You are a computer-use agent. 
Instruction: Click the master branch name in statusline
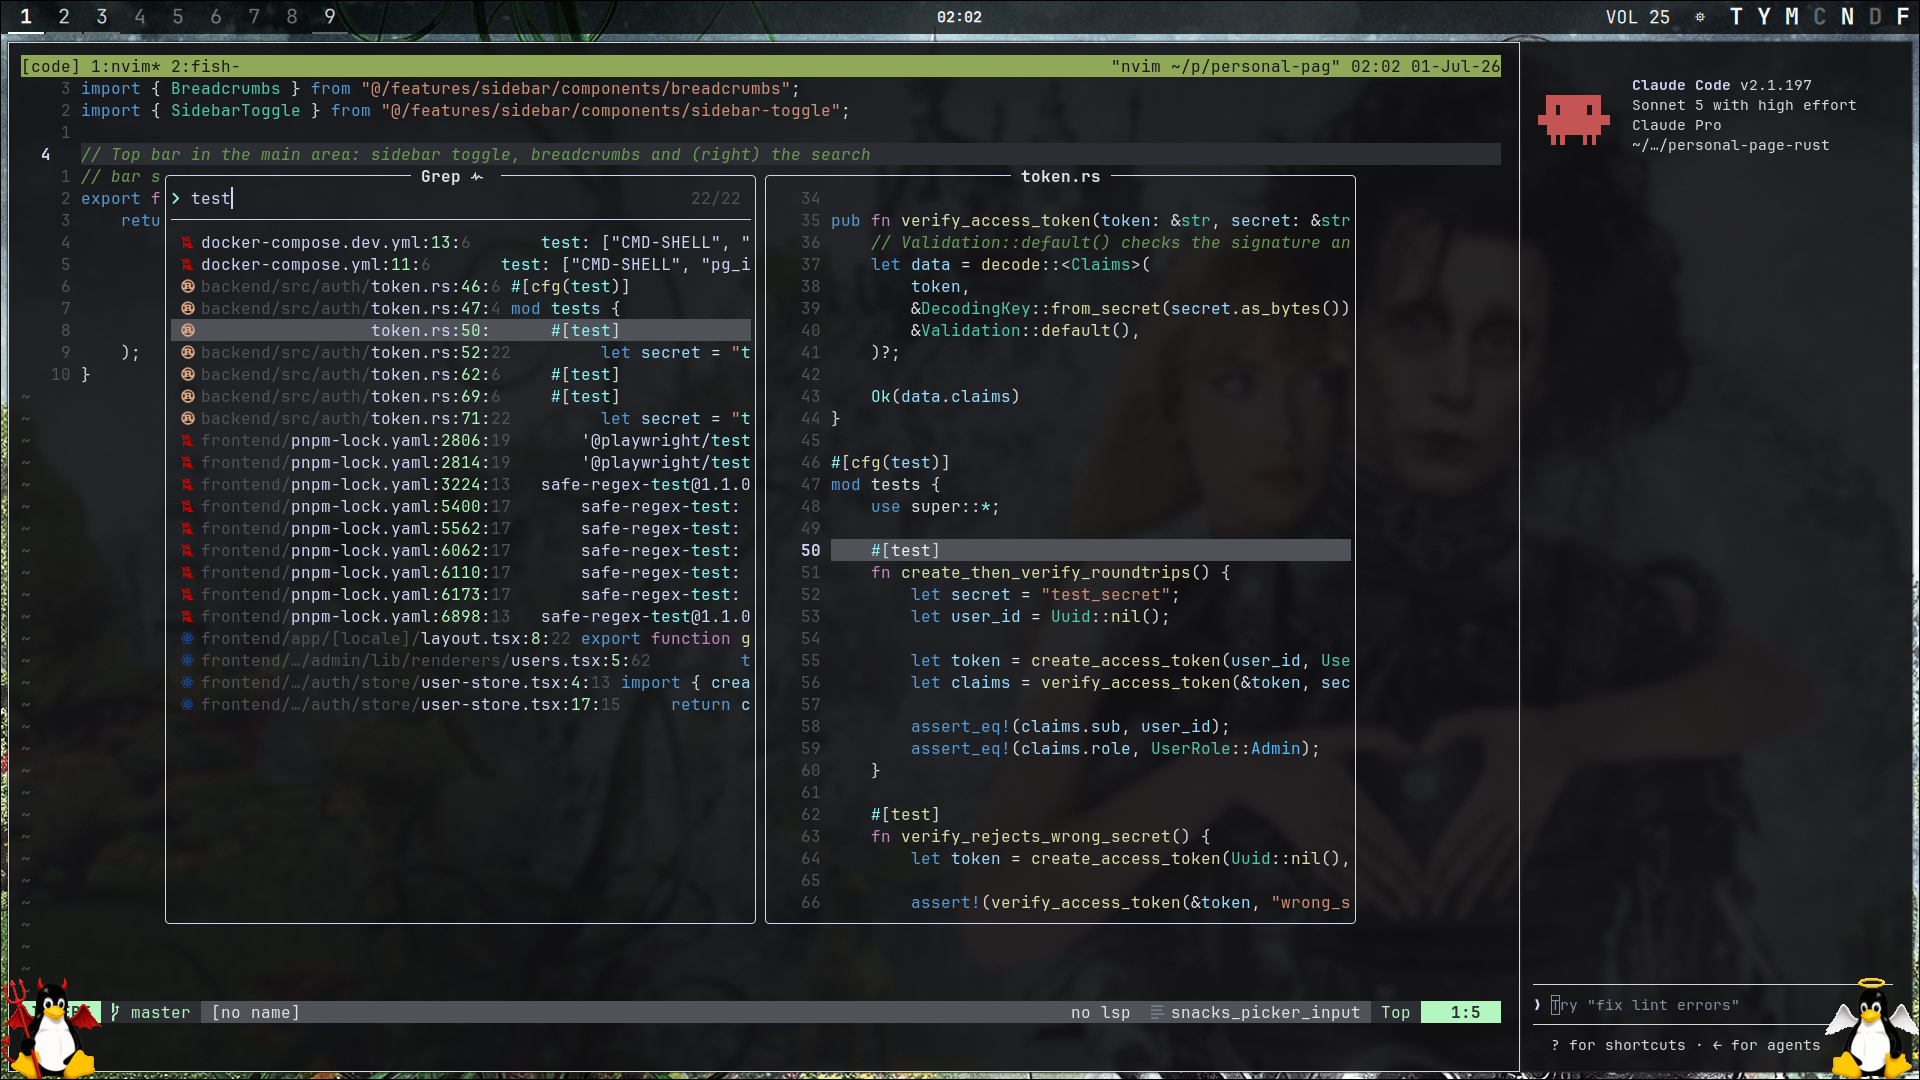160,1013
